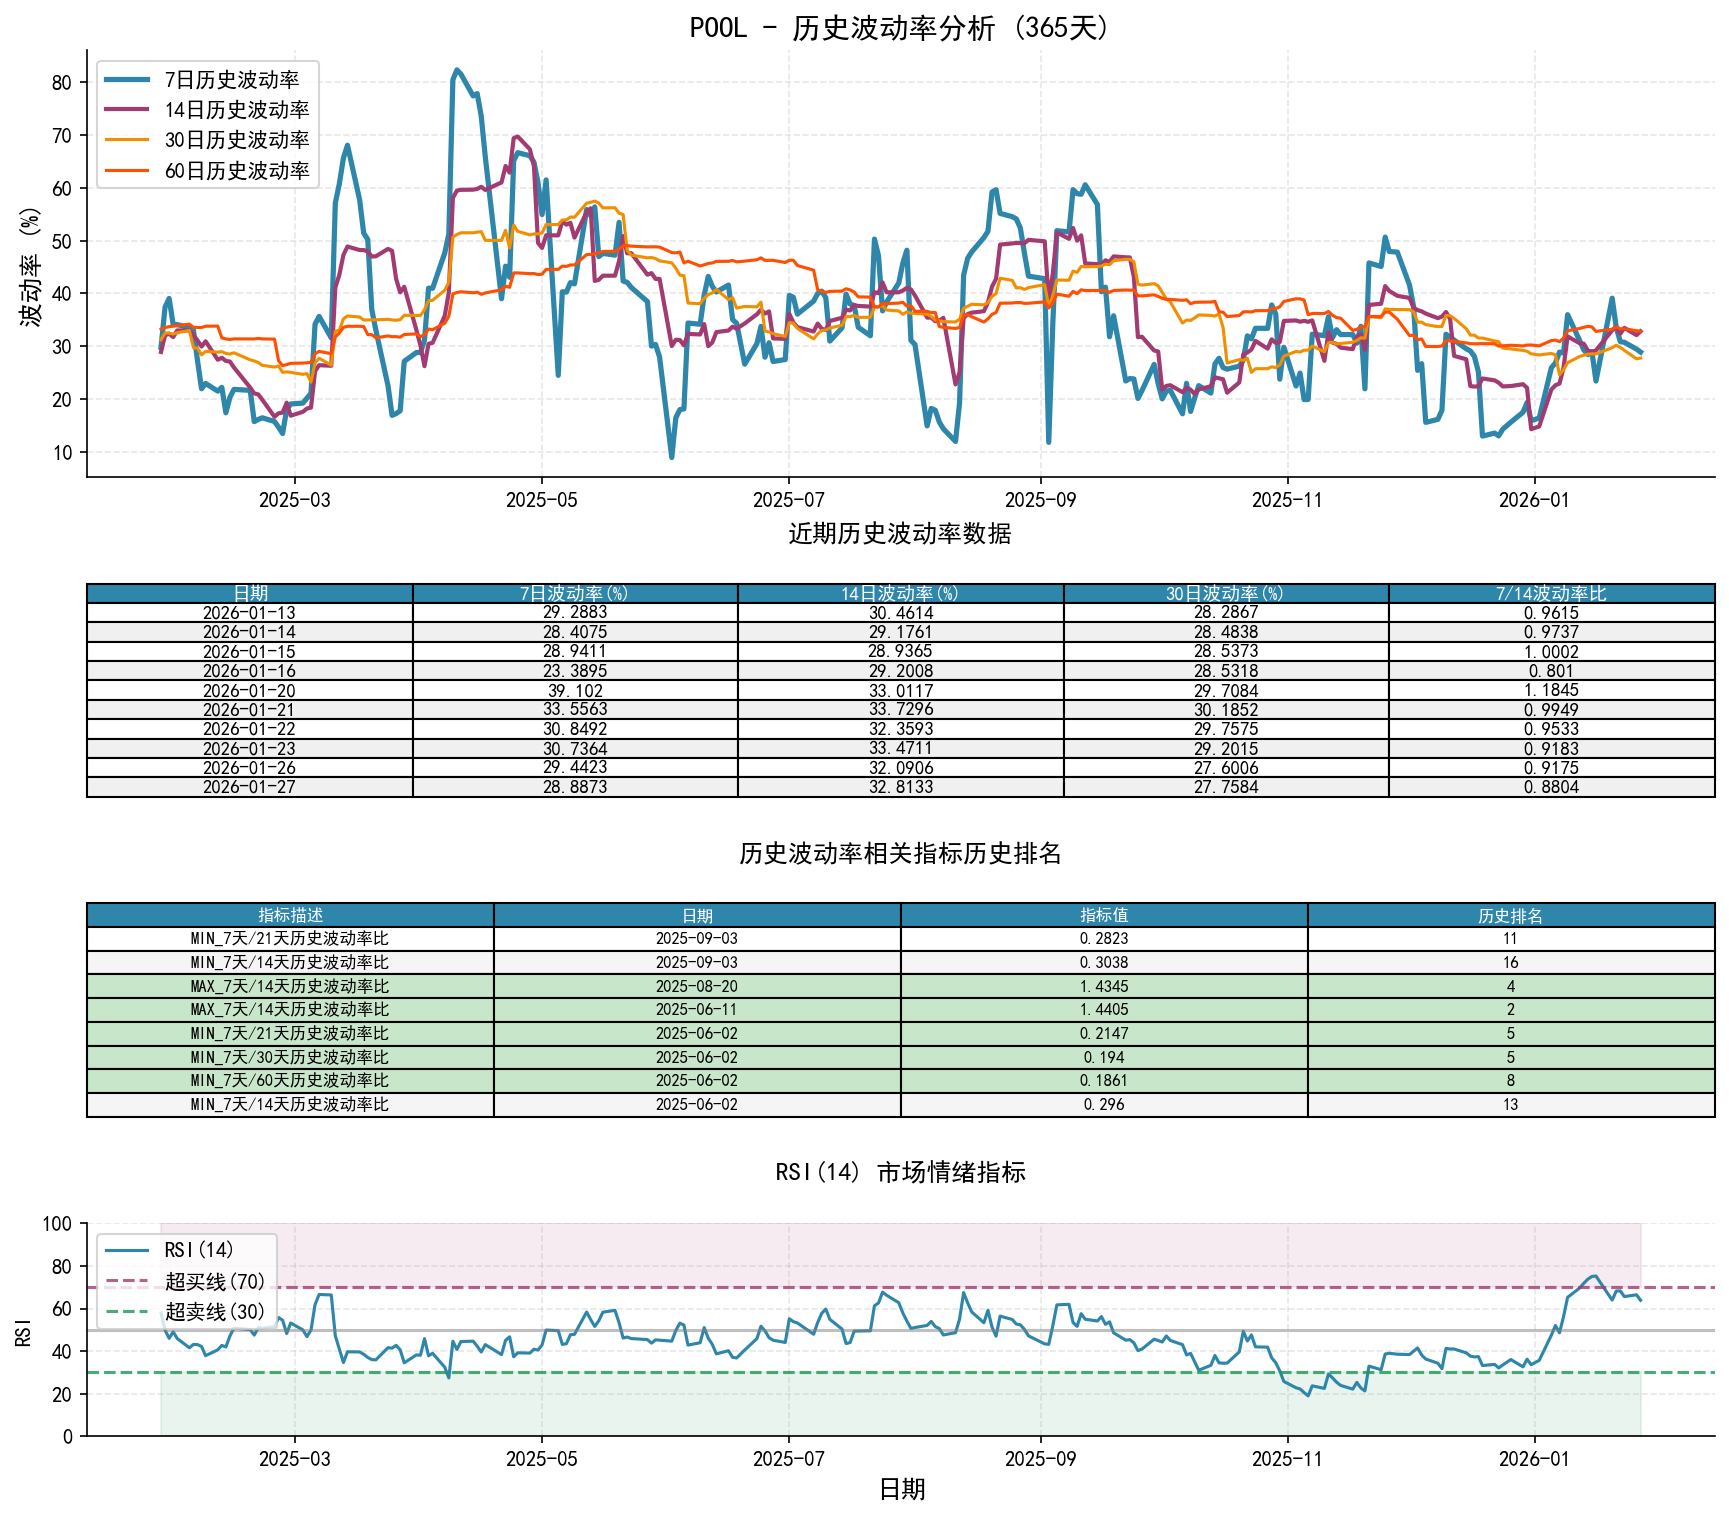Select the 30日历史波动率 legend entry
The image size is (1729, 1515).
click(236, 140)
